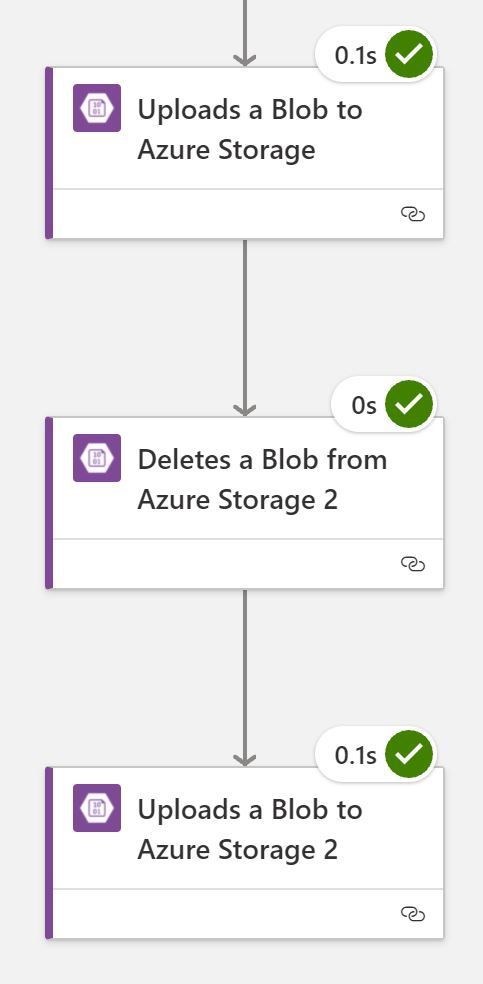Click green success checkmark above first Upload action

pos(409,55)
